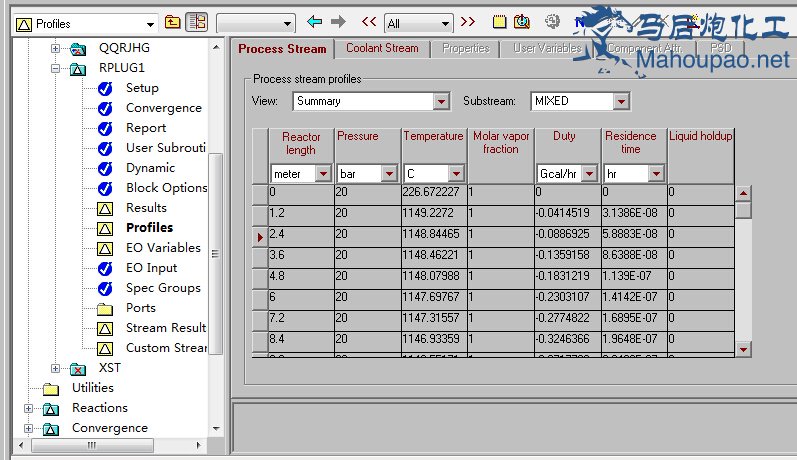This screenshot has height=460, width=797.
Task: Click the row selector for length 2.4
Action: point(260,237)
